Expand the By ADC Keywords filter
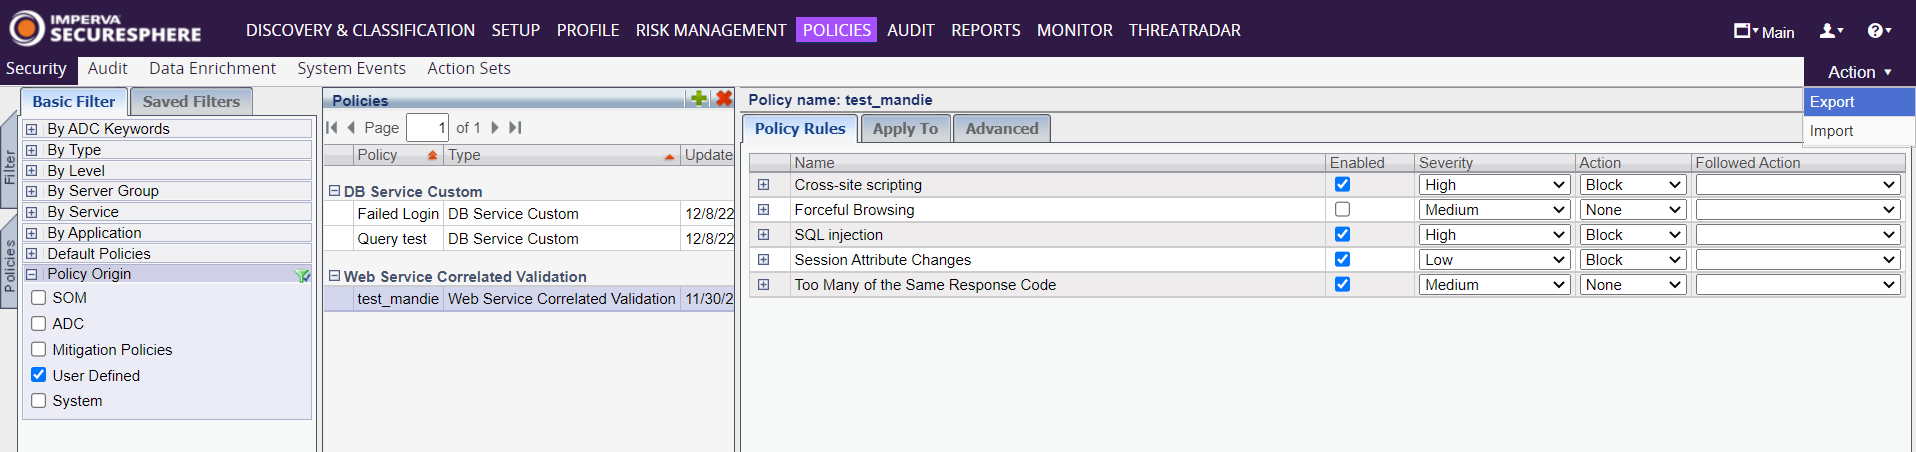 pos(31,129)
